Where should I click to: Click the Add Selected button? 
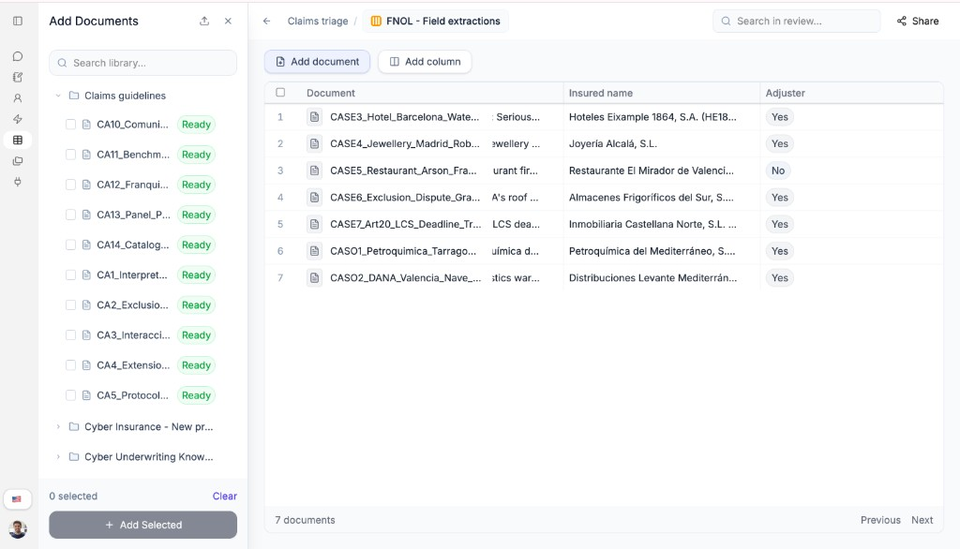[143, 525]
